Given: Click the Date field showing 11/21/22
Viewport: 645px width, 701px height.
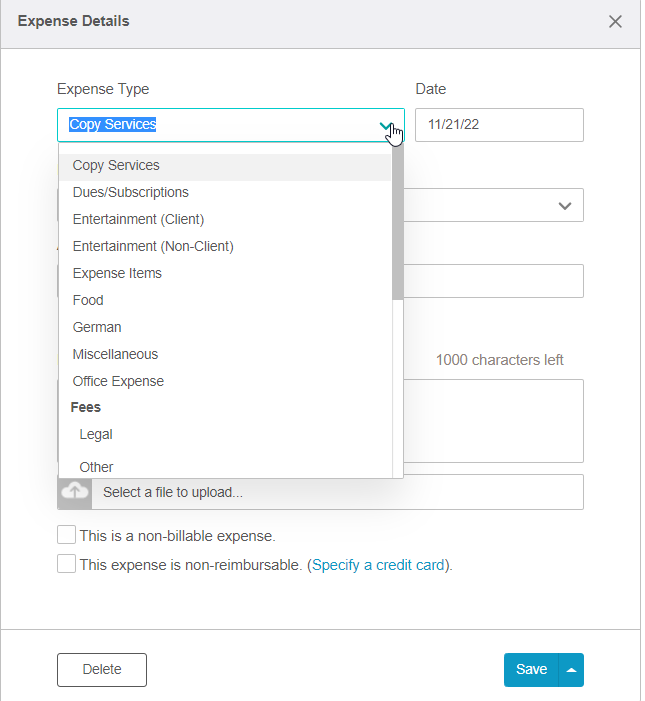Looking at the screenshot, I should [x=499, y=125].
